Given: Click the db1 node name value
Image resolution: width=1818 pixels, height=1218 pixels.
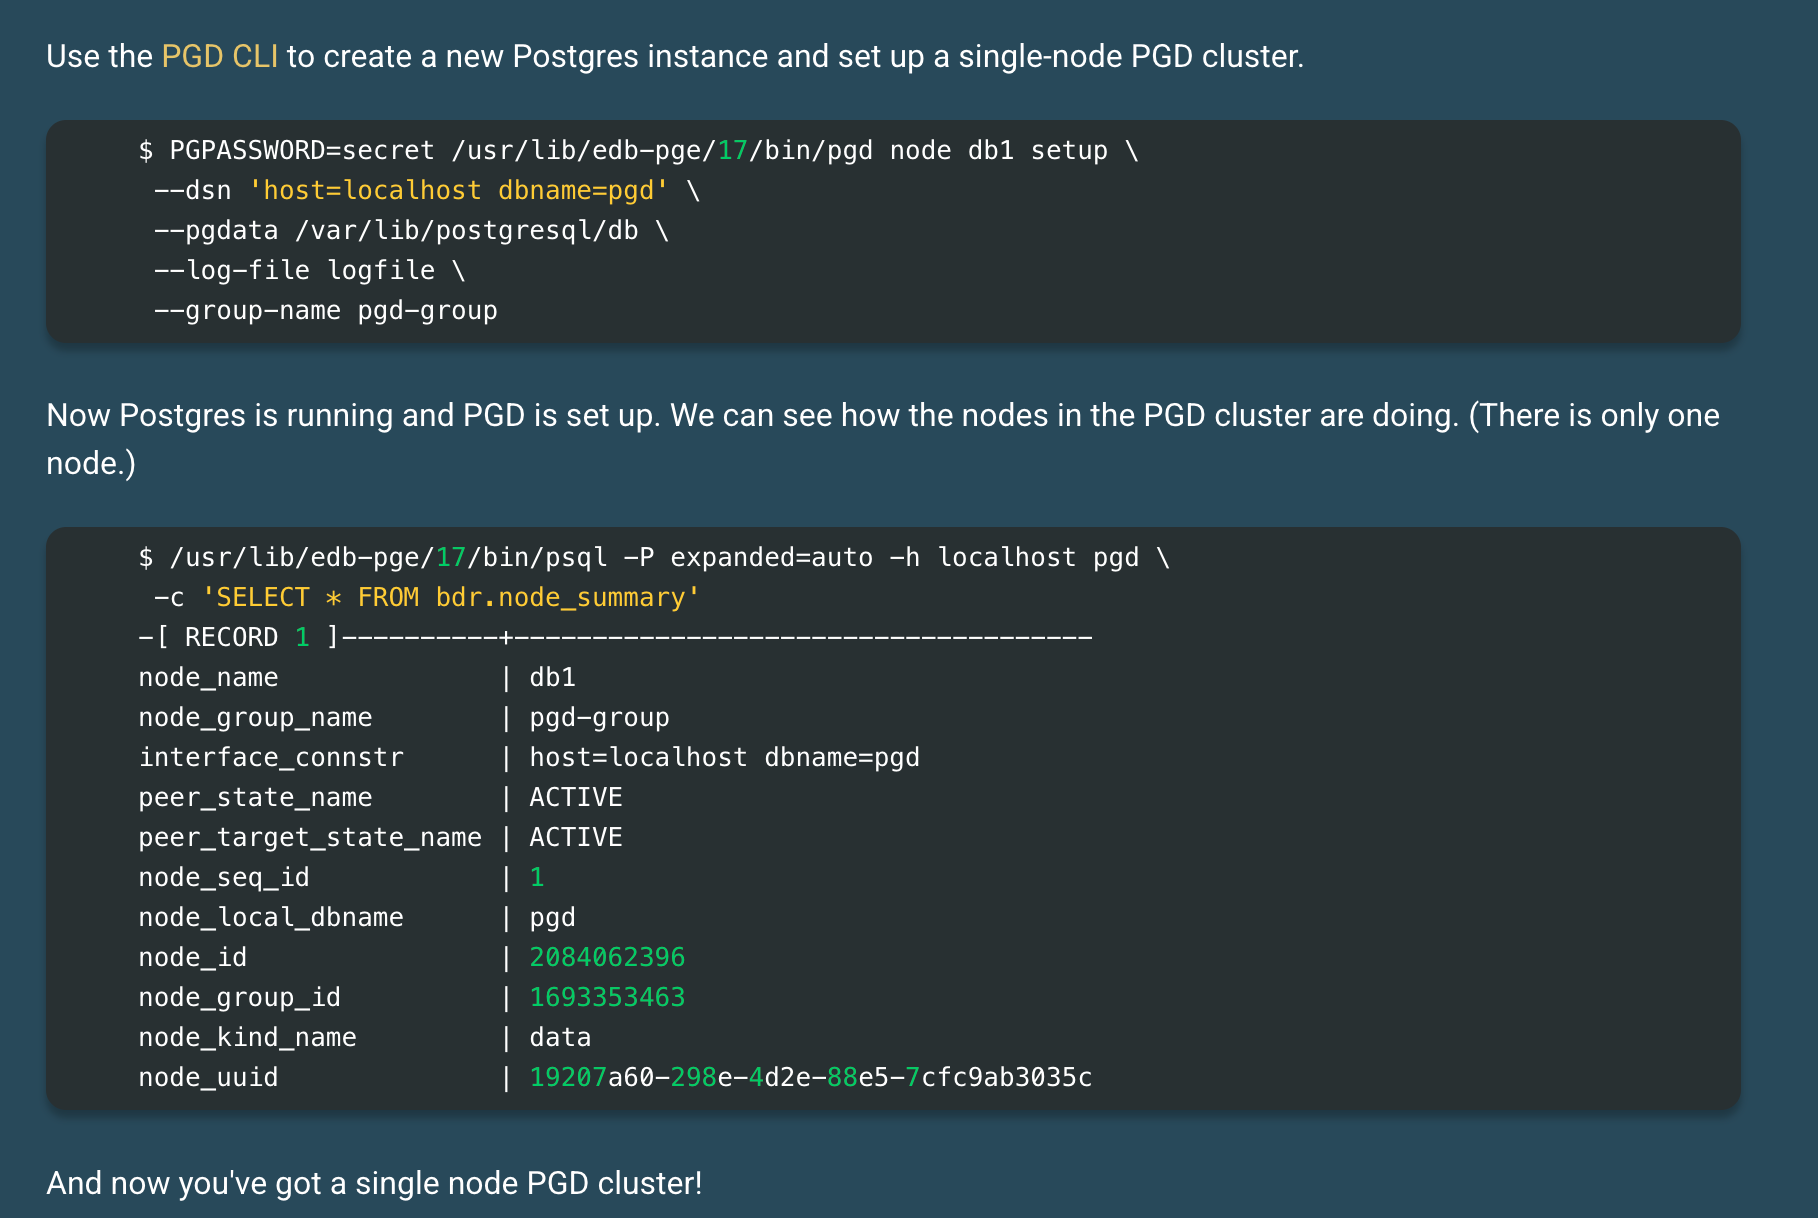Looking at the screenshot, I should pyautogui.click(x=552, y=677).
